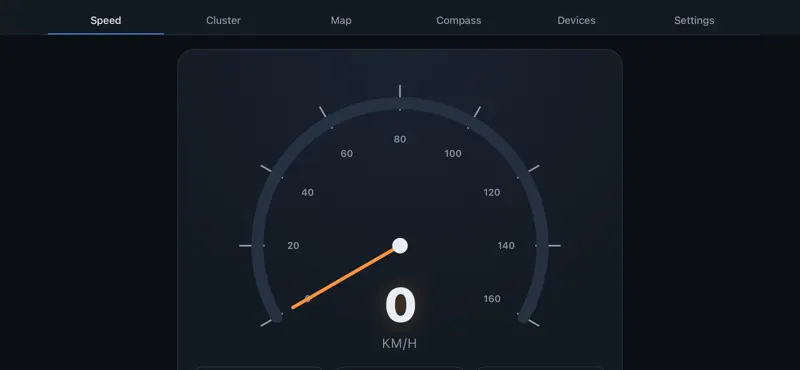Click the 60 gauge label
Viewport: 800px width, 370px height.
pos(346,154)
